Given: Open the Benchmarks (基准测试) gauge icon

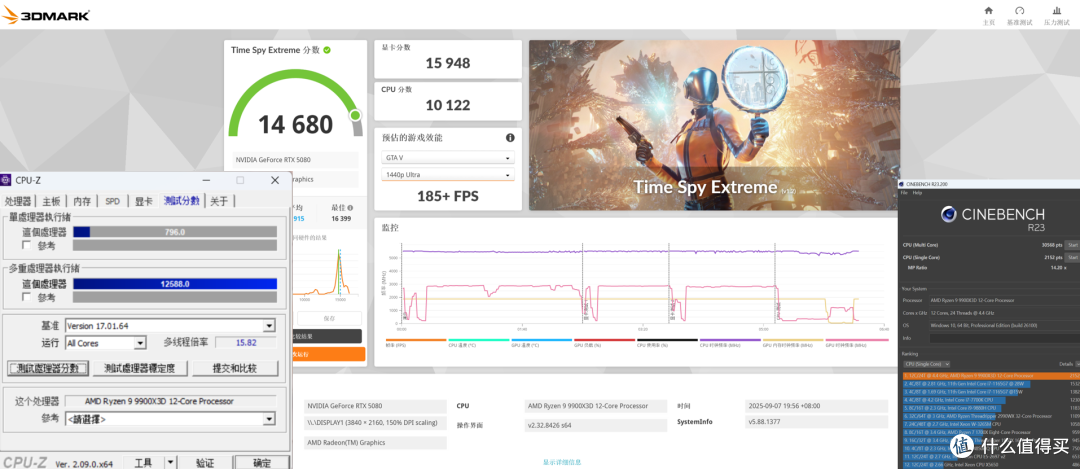Looking at the screenshot, I should 1020,10.
